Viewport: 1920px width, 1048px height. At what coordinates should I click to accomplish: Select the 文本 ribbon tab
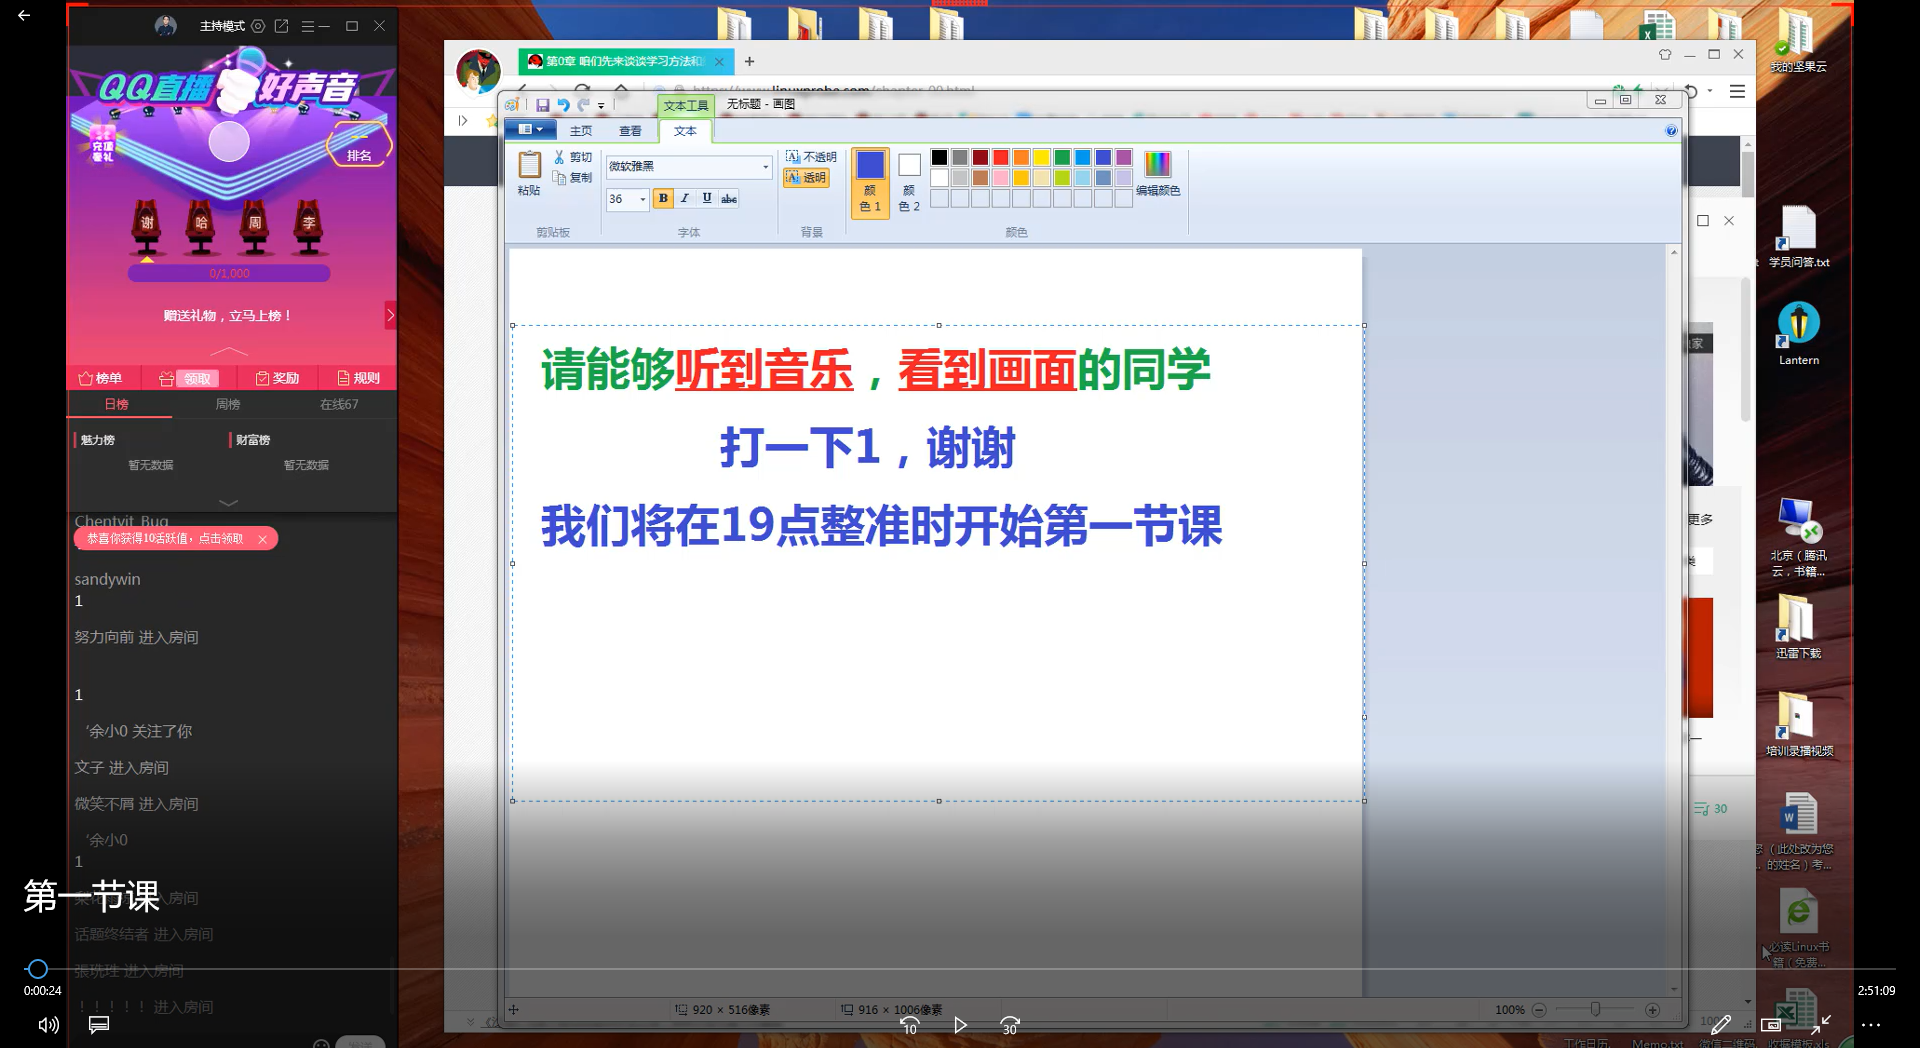click(x=685, y=131)
